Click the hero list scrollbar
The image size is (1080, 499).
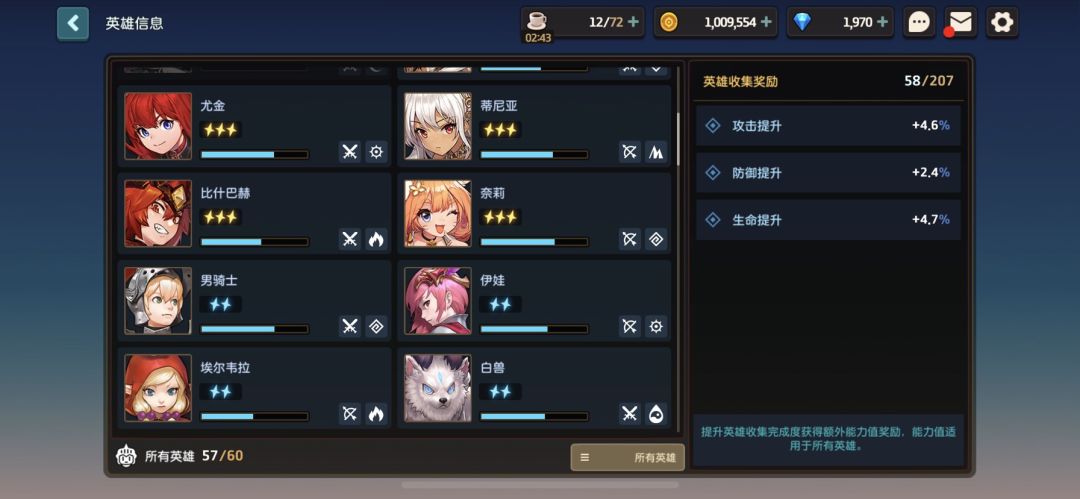tap(678, 138)
